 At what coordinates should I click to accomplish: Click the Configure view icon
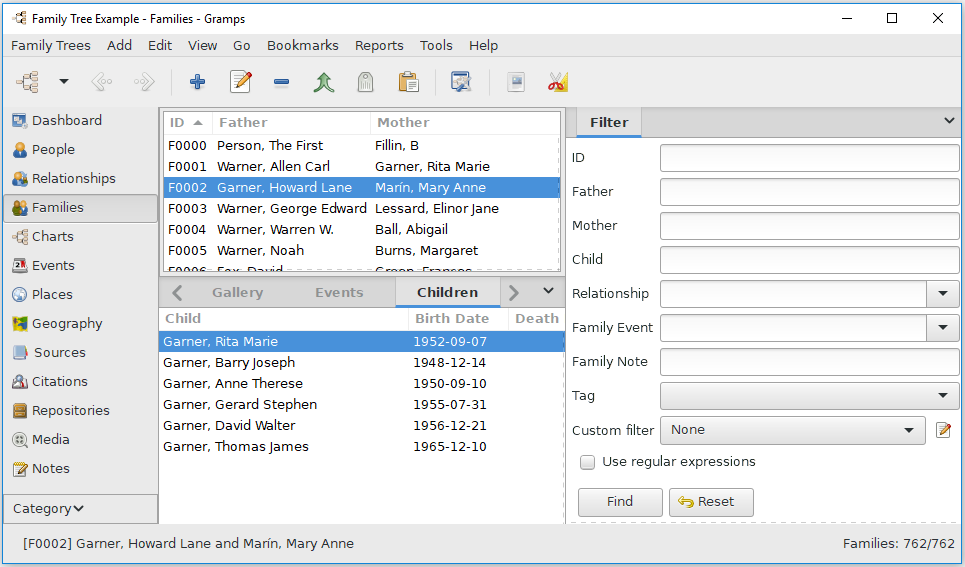pyautogui.click(x=461, y=82)
